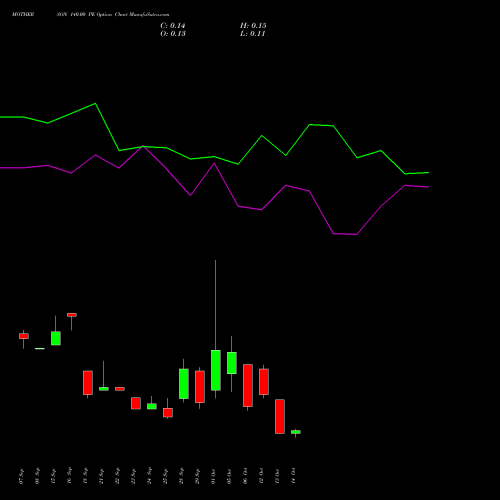Click the 21 Sep date label
Viewport: 500px width, 500px height.
[x=102, y=476]
